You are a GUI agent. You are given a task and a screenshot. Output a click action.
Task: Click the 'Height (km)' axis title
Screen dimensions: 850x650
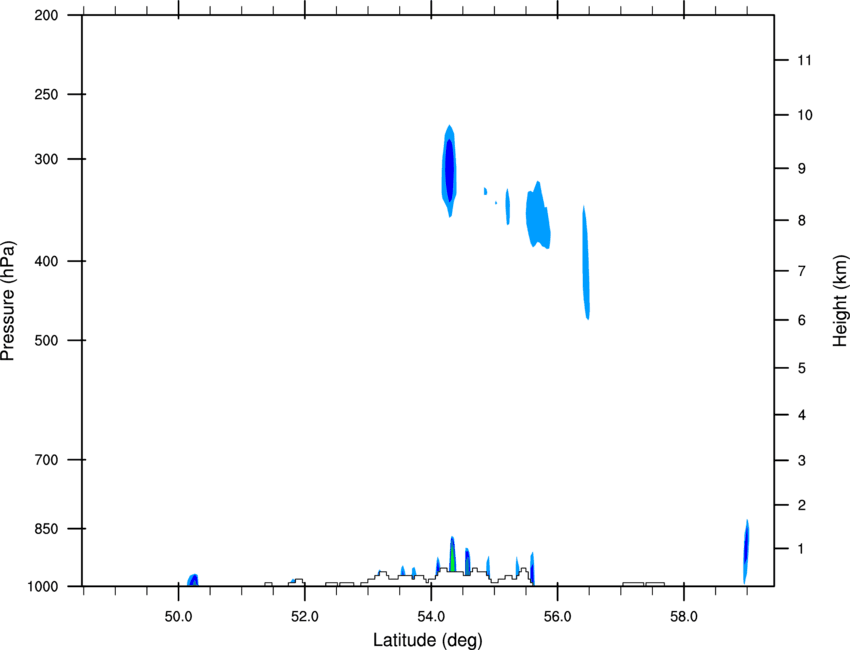point(840,301)
